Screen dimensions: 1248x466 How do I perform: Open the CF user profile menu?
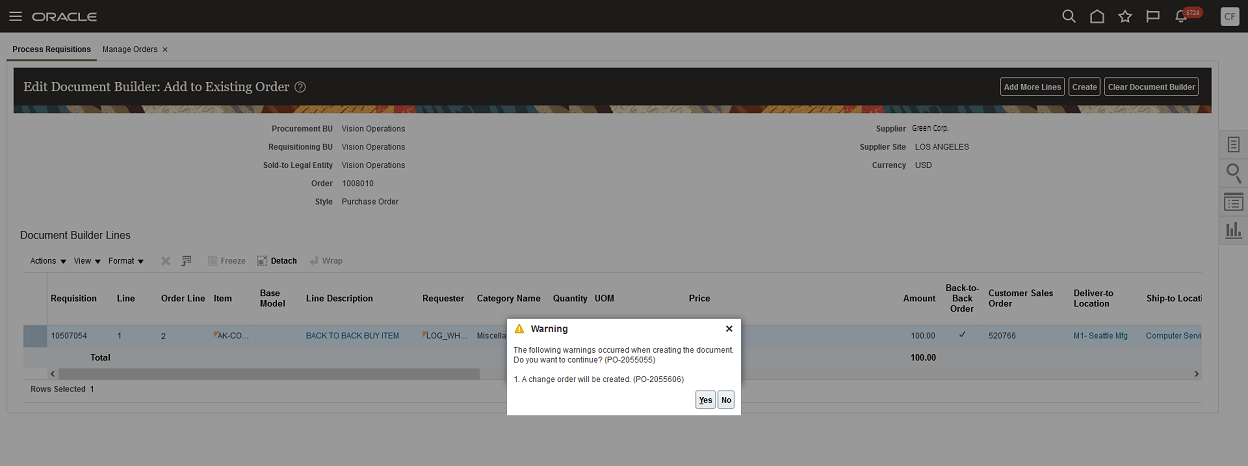(1230, 16)
